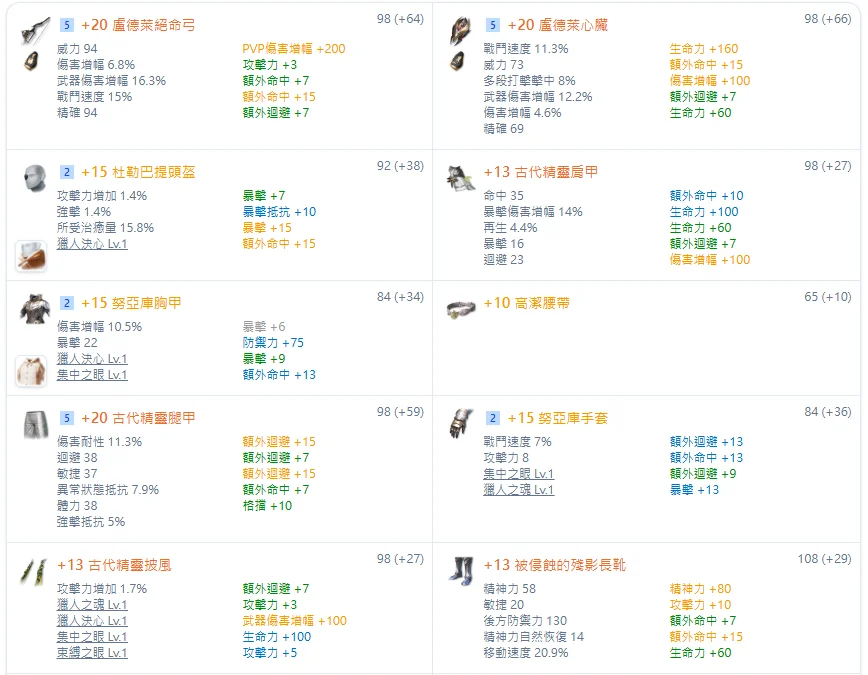
Task: Open 獵人之魂 Lv.1 link under 努亞庫手套
Action: pyautogui.click(x=518, y=490)
